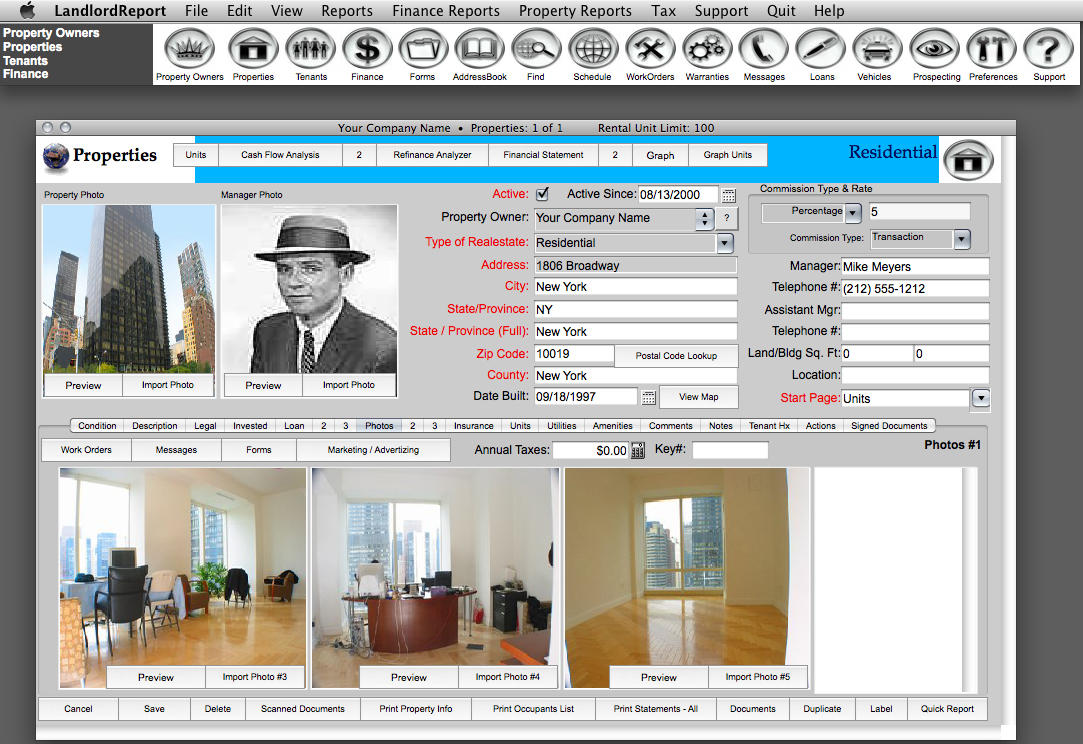Open the Forms folder icon
This screenshot has height=744, width=1083.
[x=423, y=49]
